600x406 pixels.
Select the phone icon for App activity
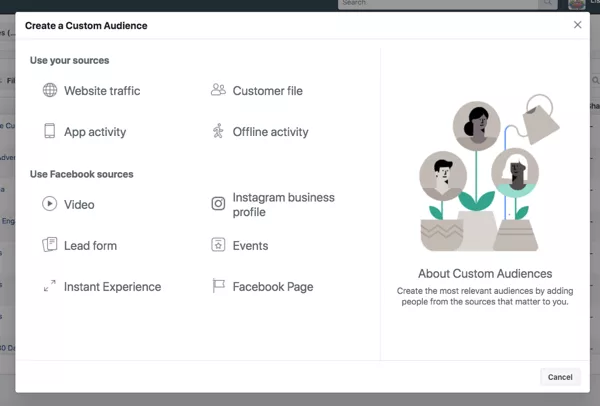pos(50,131)
